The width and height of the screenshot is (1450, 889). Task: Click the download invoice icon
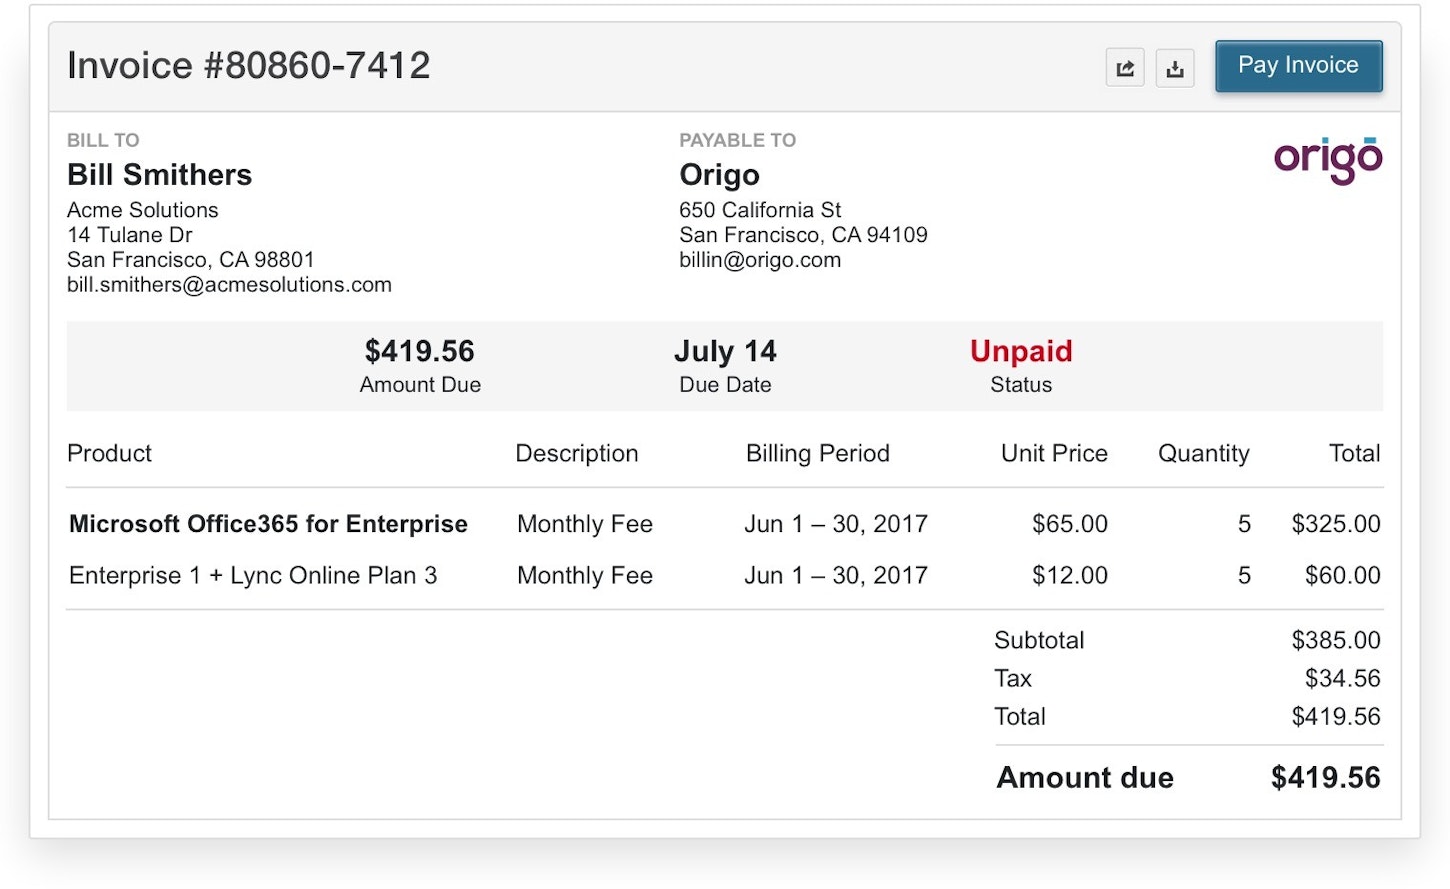click(1175, 68)
